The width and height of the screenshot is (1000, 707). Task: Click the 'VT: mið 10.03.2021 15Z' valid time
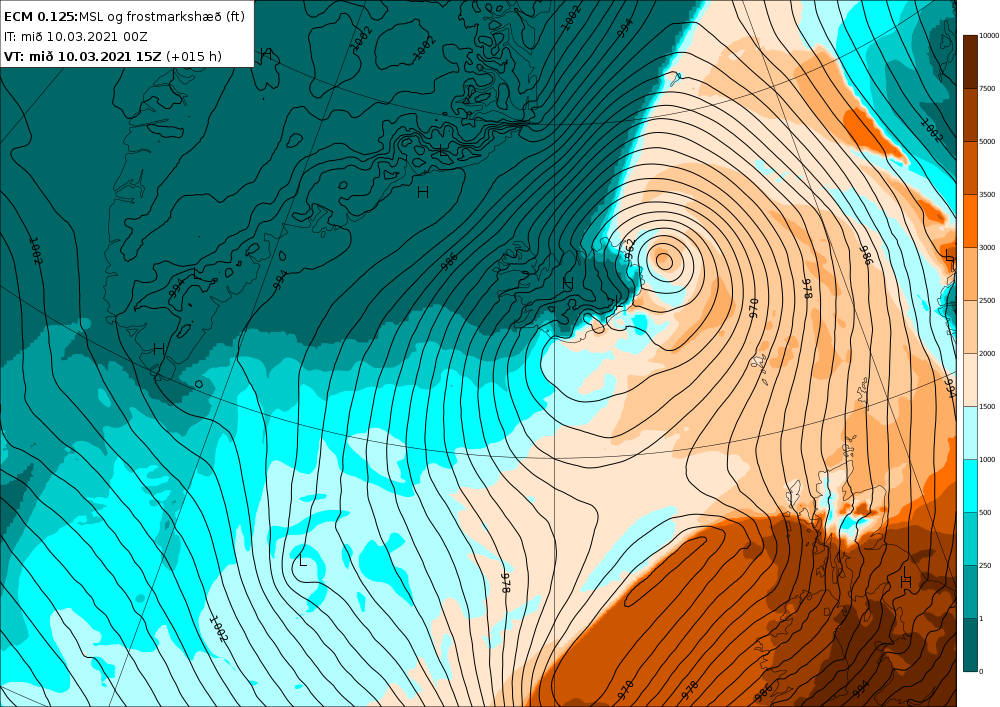[x=83, y=56]
